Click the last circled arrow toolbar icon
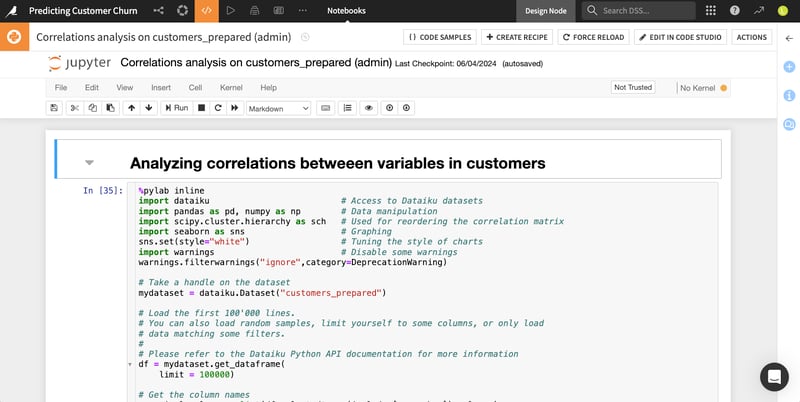 (x=406, y=108)
